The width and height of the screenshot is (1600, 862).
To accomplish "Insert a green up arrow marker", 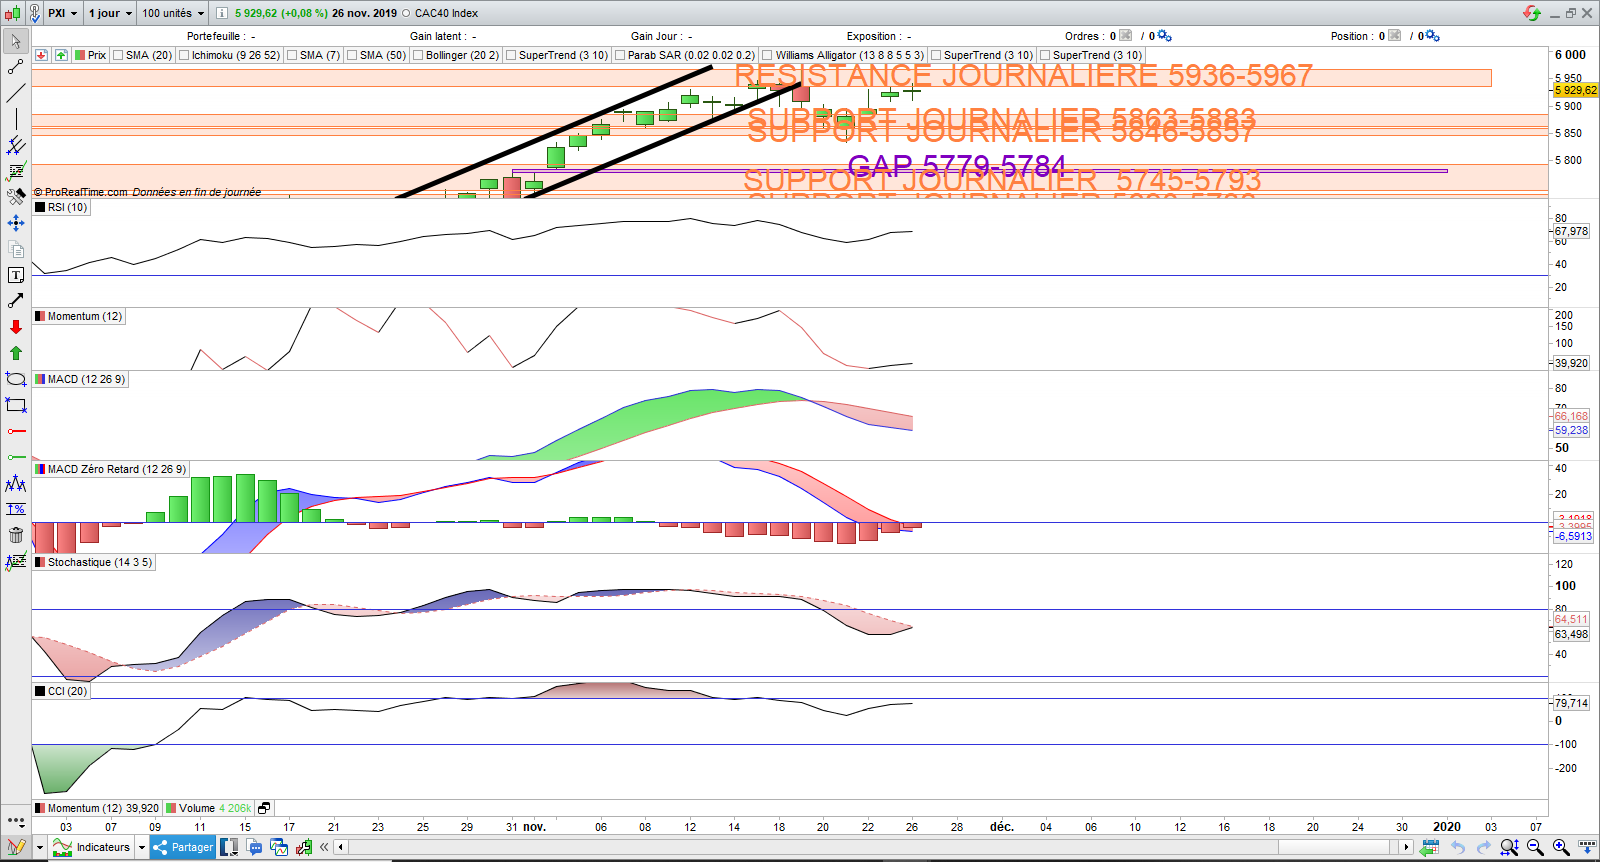I will coord(16,353).
